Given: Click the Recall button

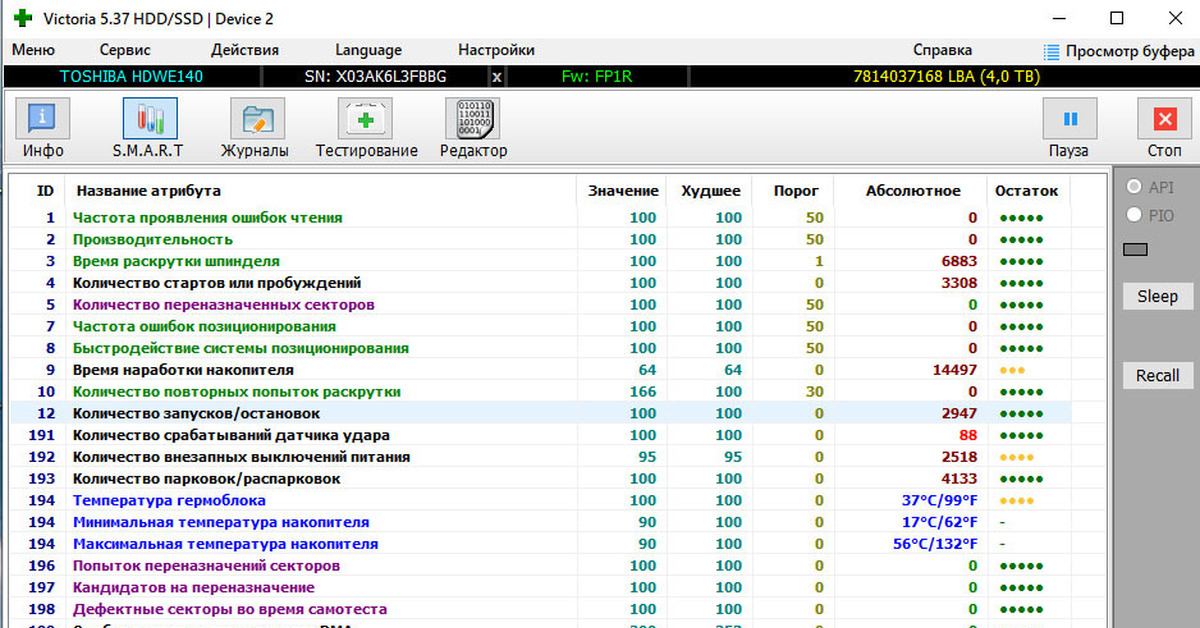Looking at the screenshot, I should coord(1157,376).
